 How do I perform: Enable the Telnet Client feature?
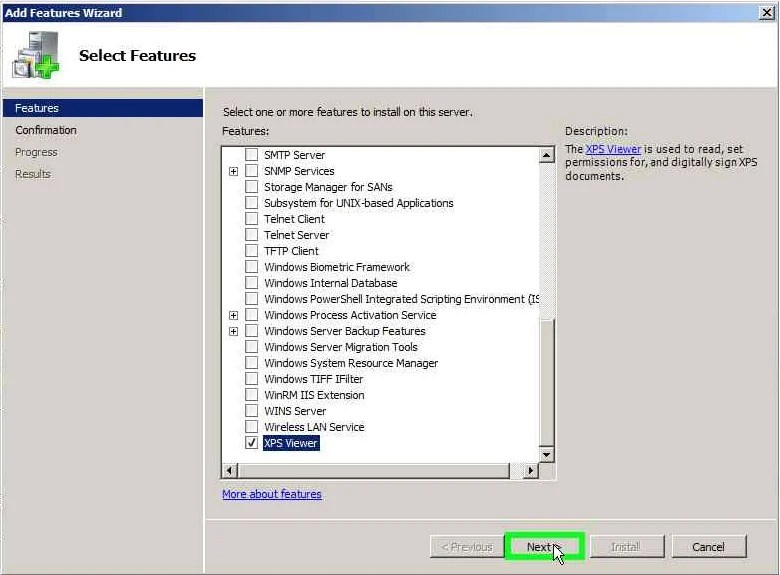(252, 218)
